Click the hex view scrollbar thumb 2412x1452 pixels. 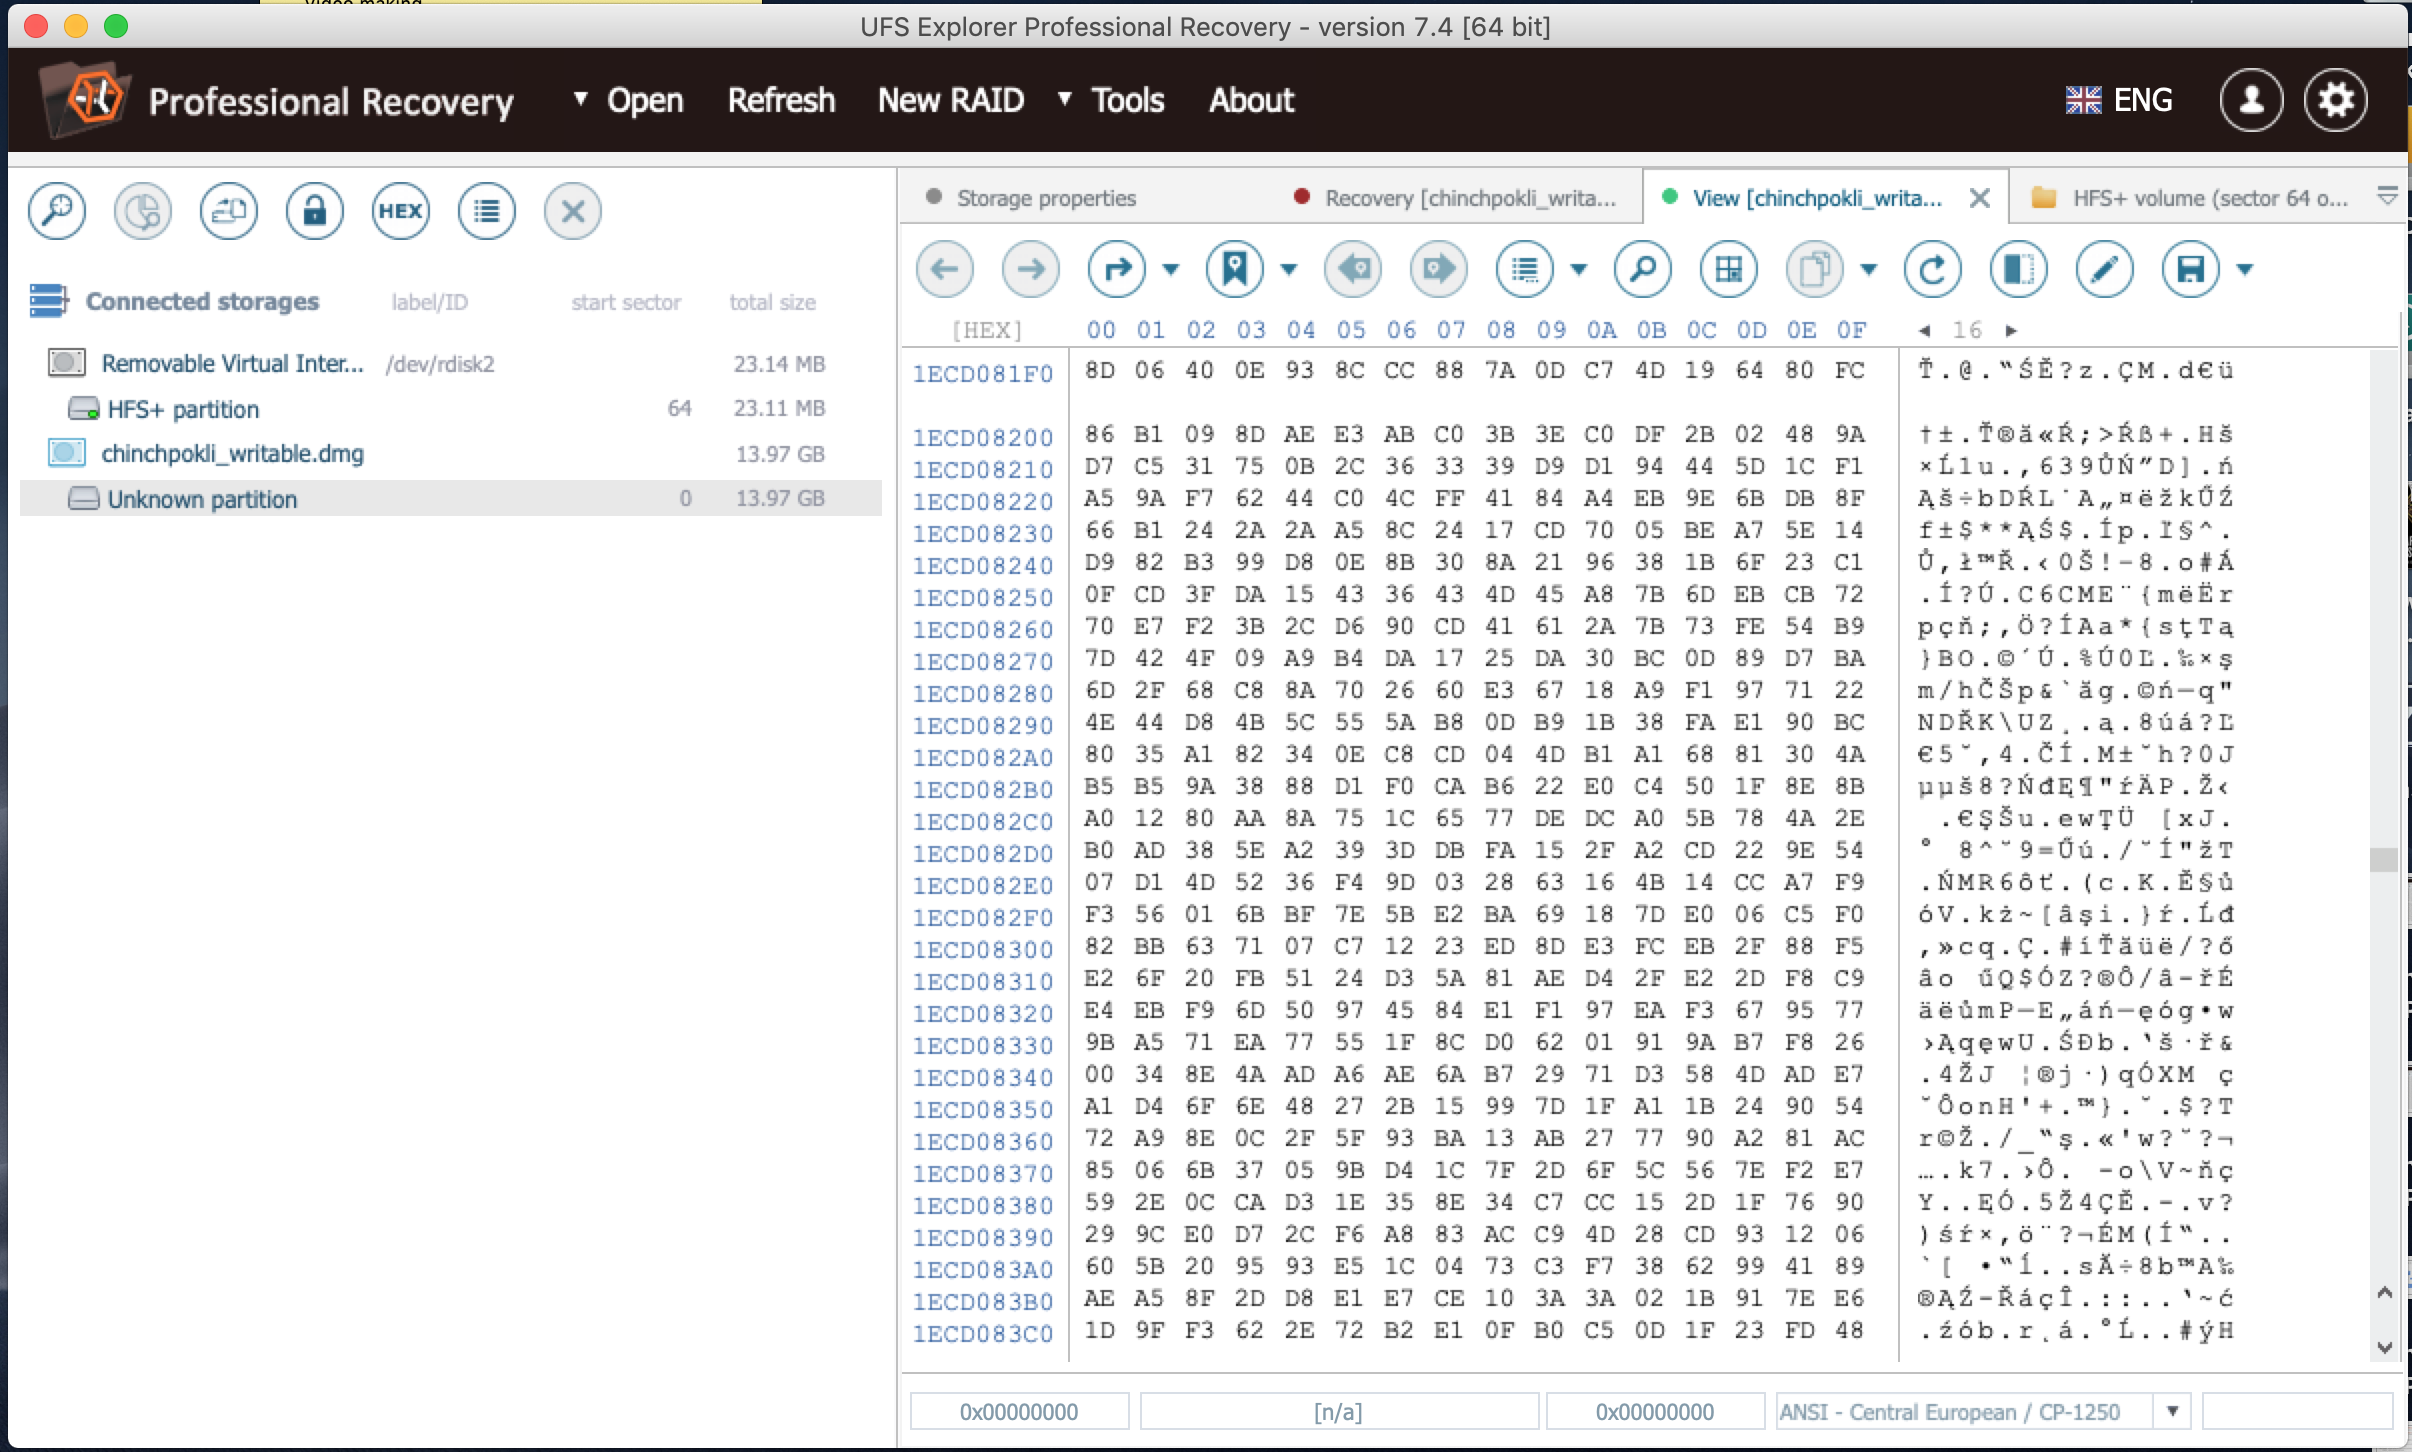2385,859
